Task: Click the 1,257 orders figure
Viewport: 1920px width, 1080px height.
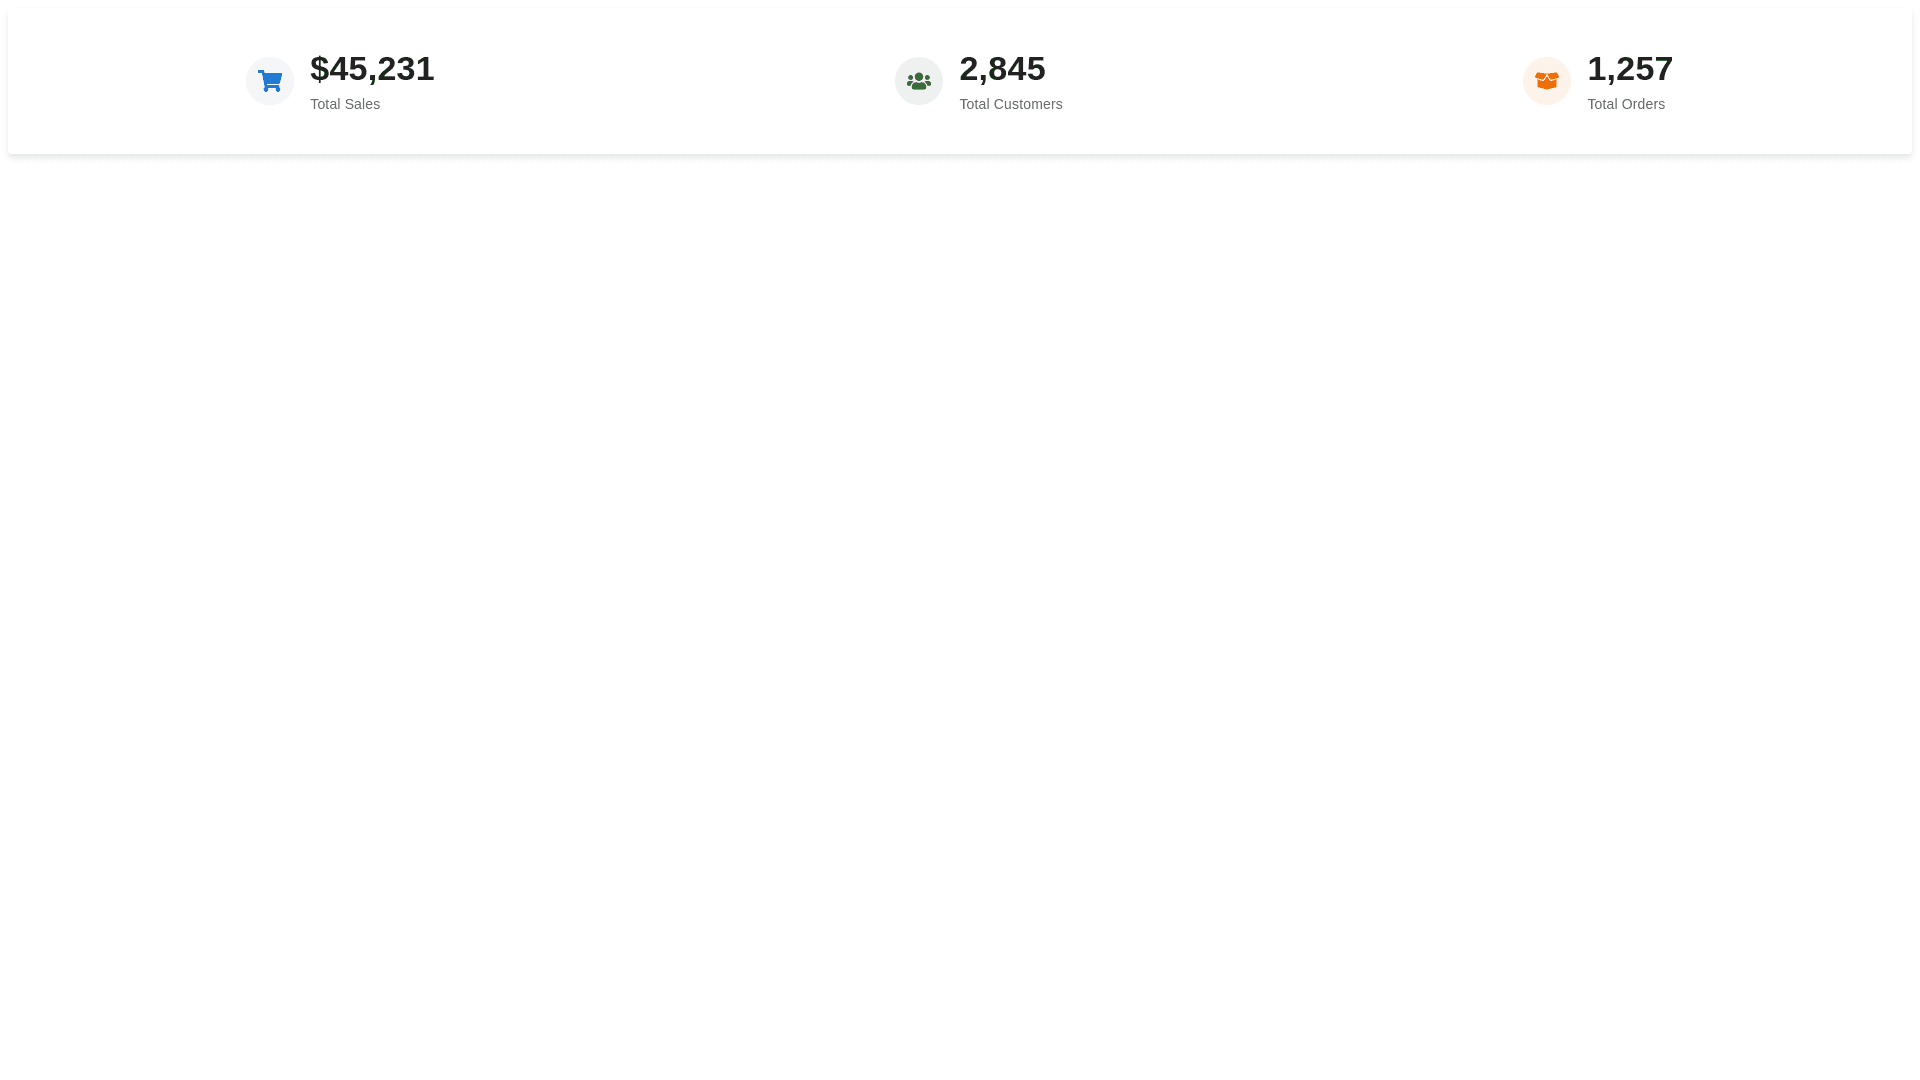Action: pyautogui.click(x=1630, y=69)
